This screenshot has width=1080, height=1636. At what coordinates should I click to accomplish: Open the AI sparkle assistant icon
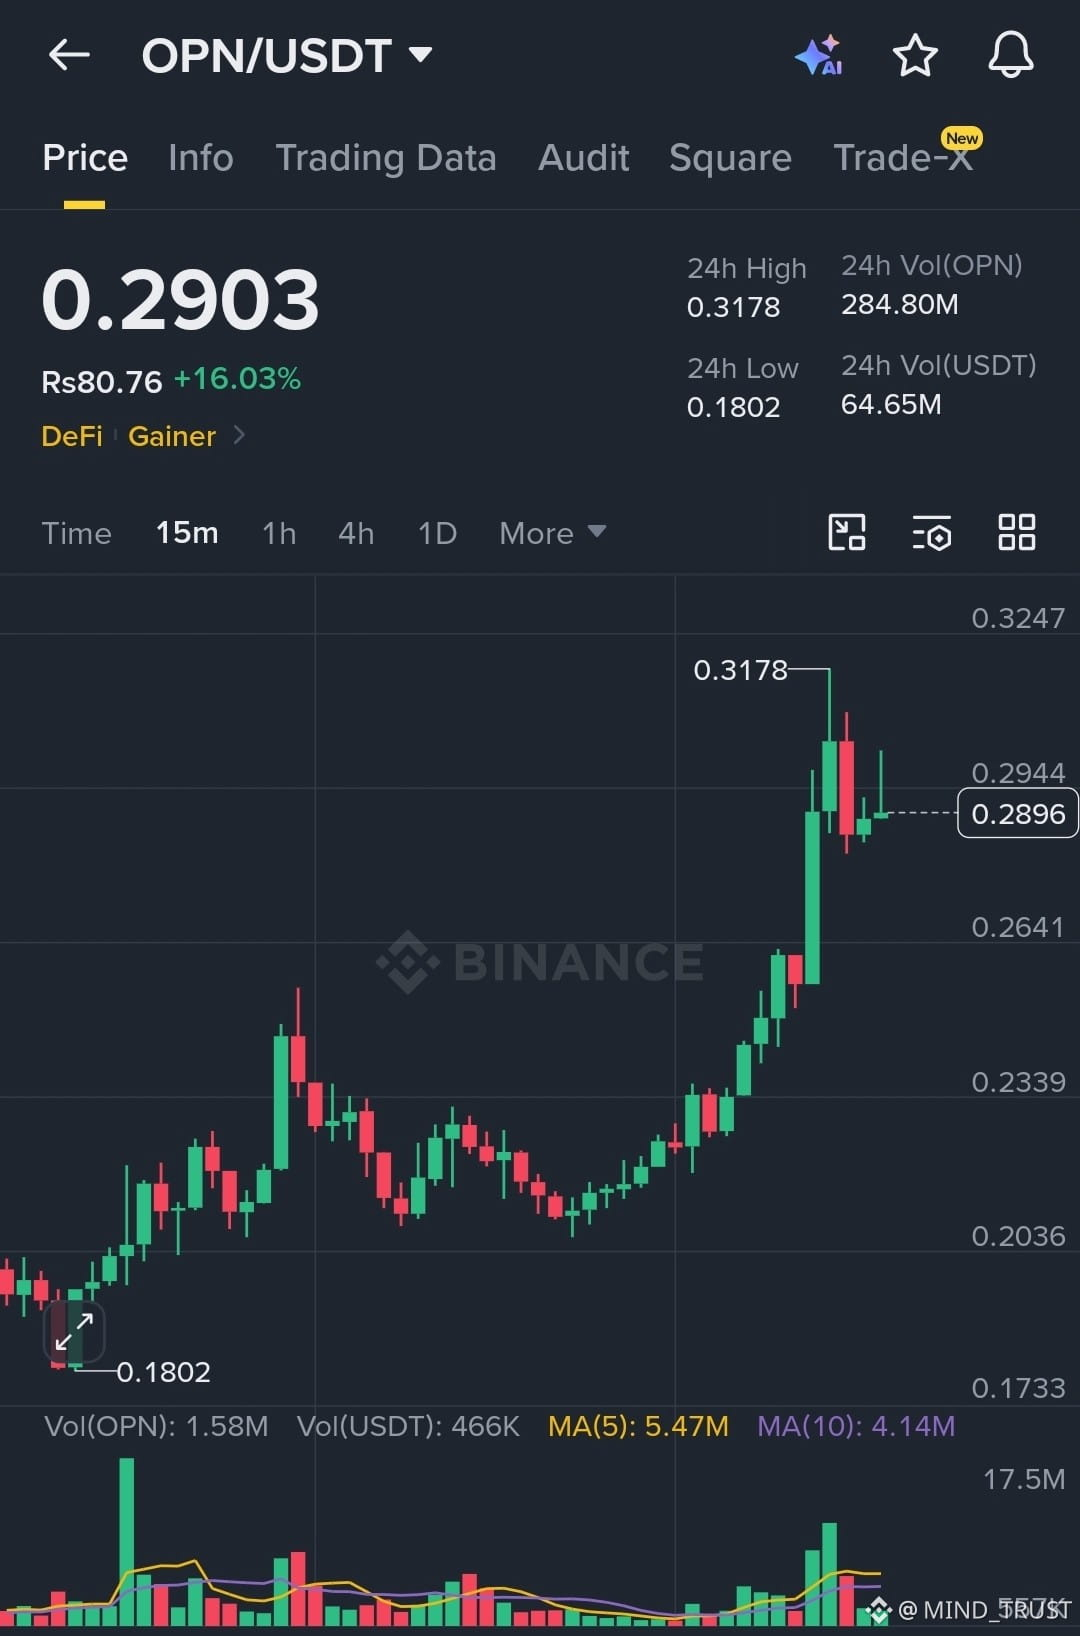[819, 55]
